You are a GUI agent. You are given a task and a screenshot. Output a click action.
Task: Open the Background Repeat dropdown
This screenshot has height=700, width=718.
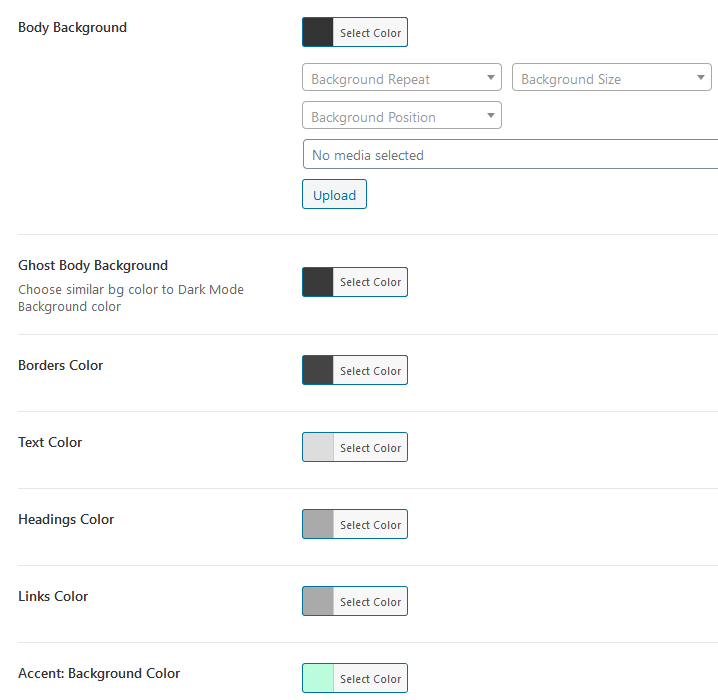[401, 79]
